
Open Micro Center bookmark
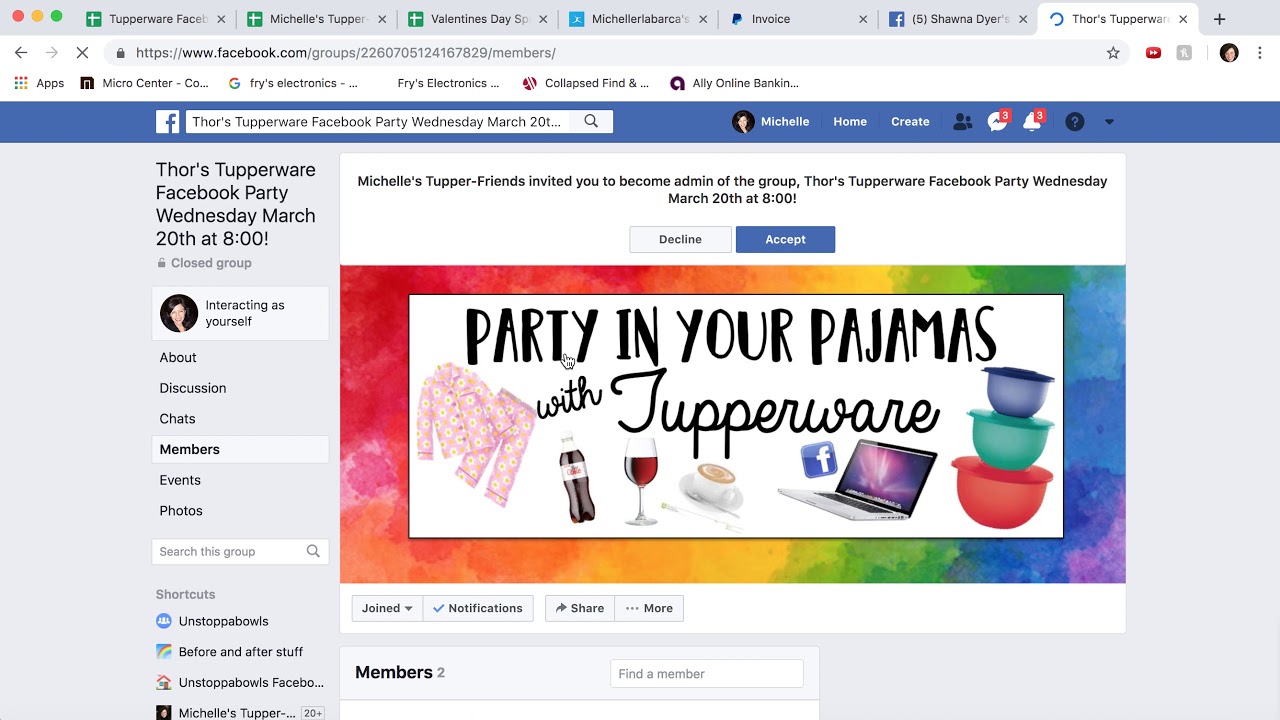[144, 83]
